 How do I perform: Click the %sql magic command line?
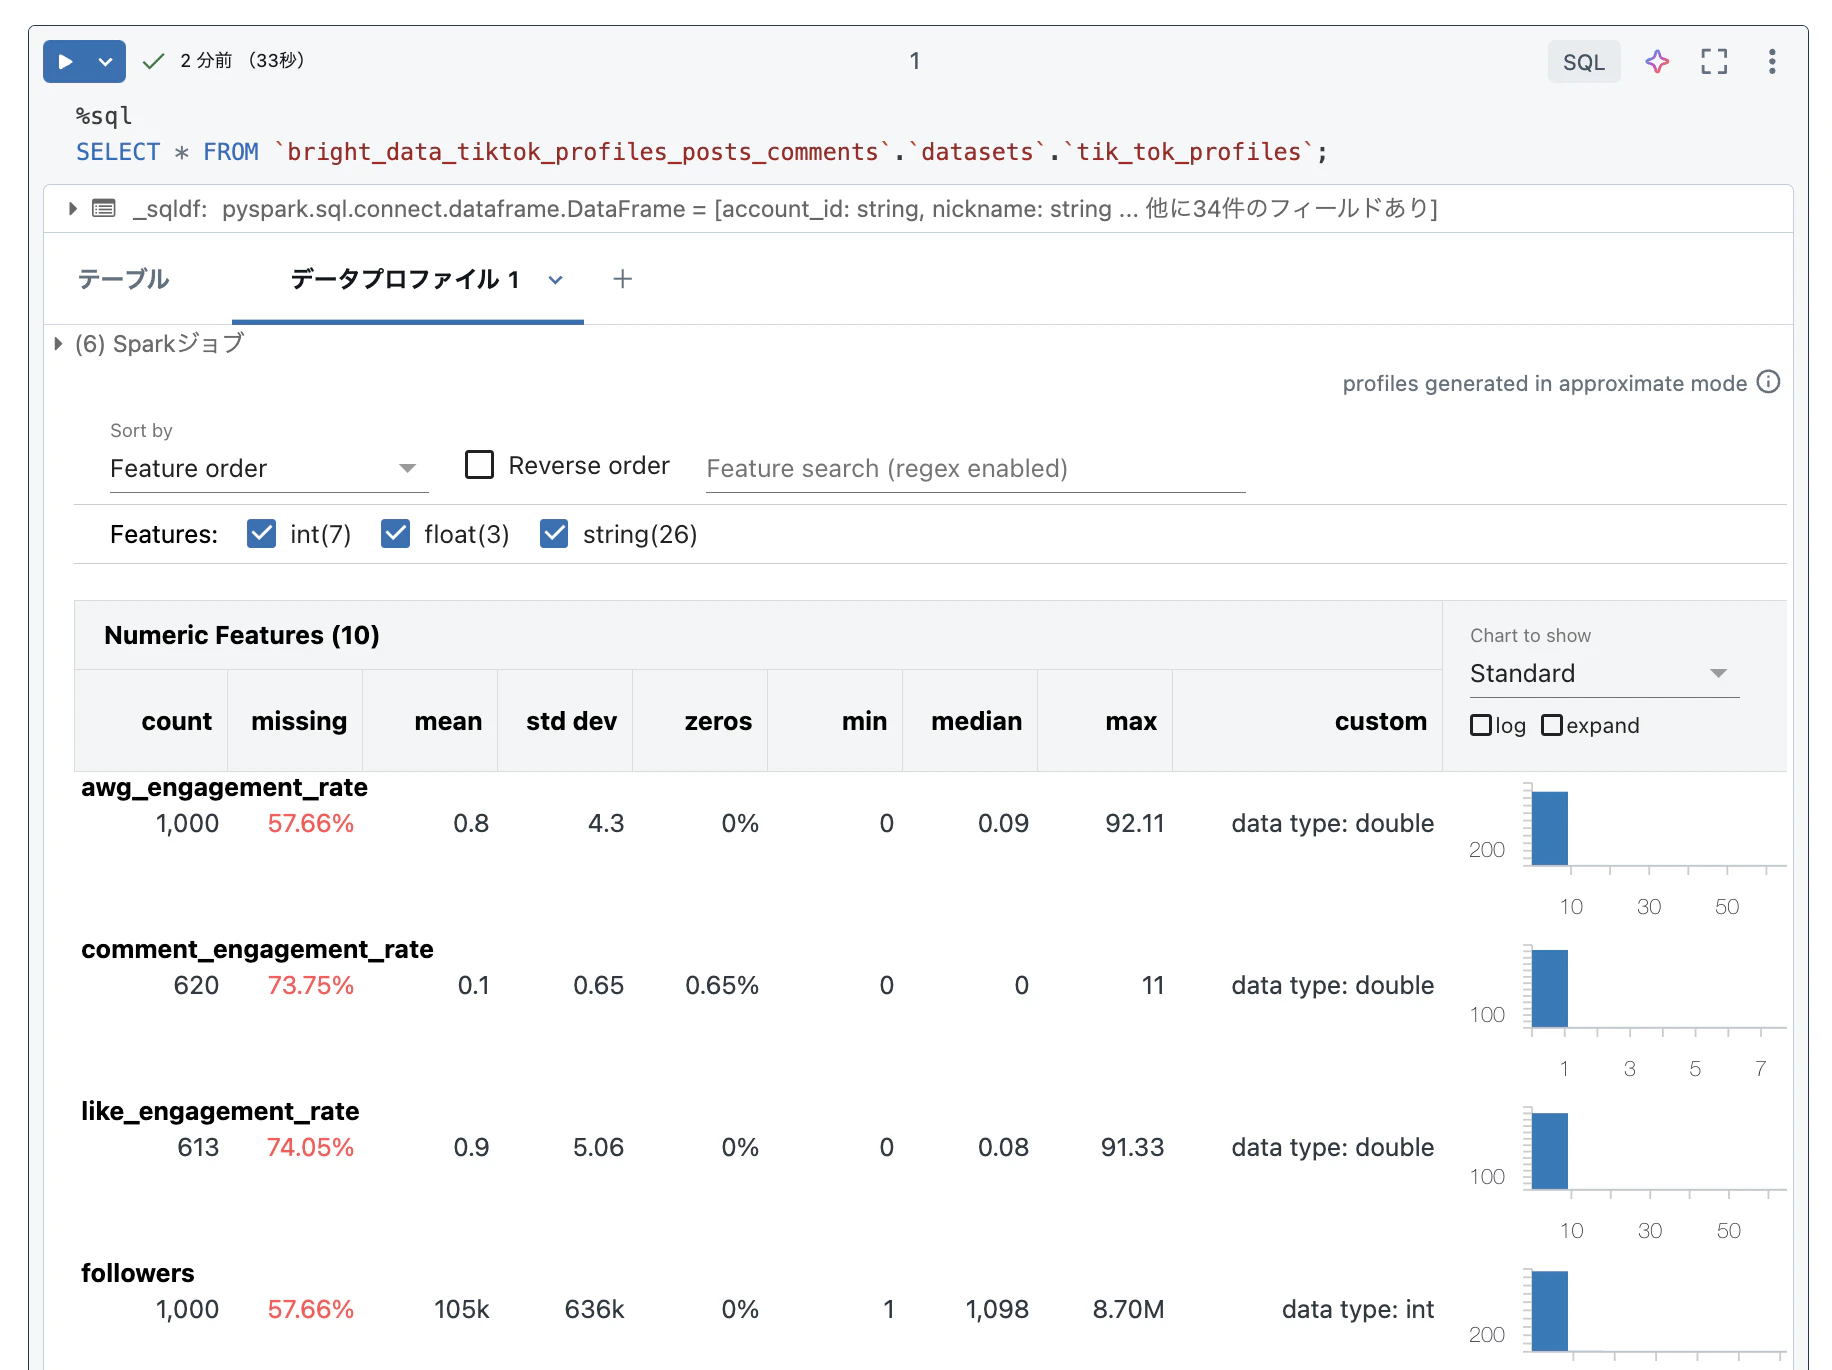[x=104, y=116]
